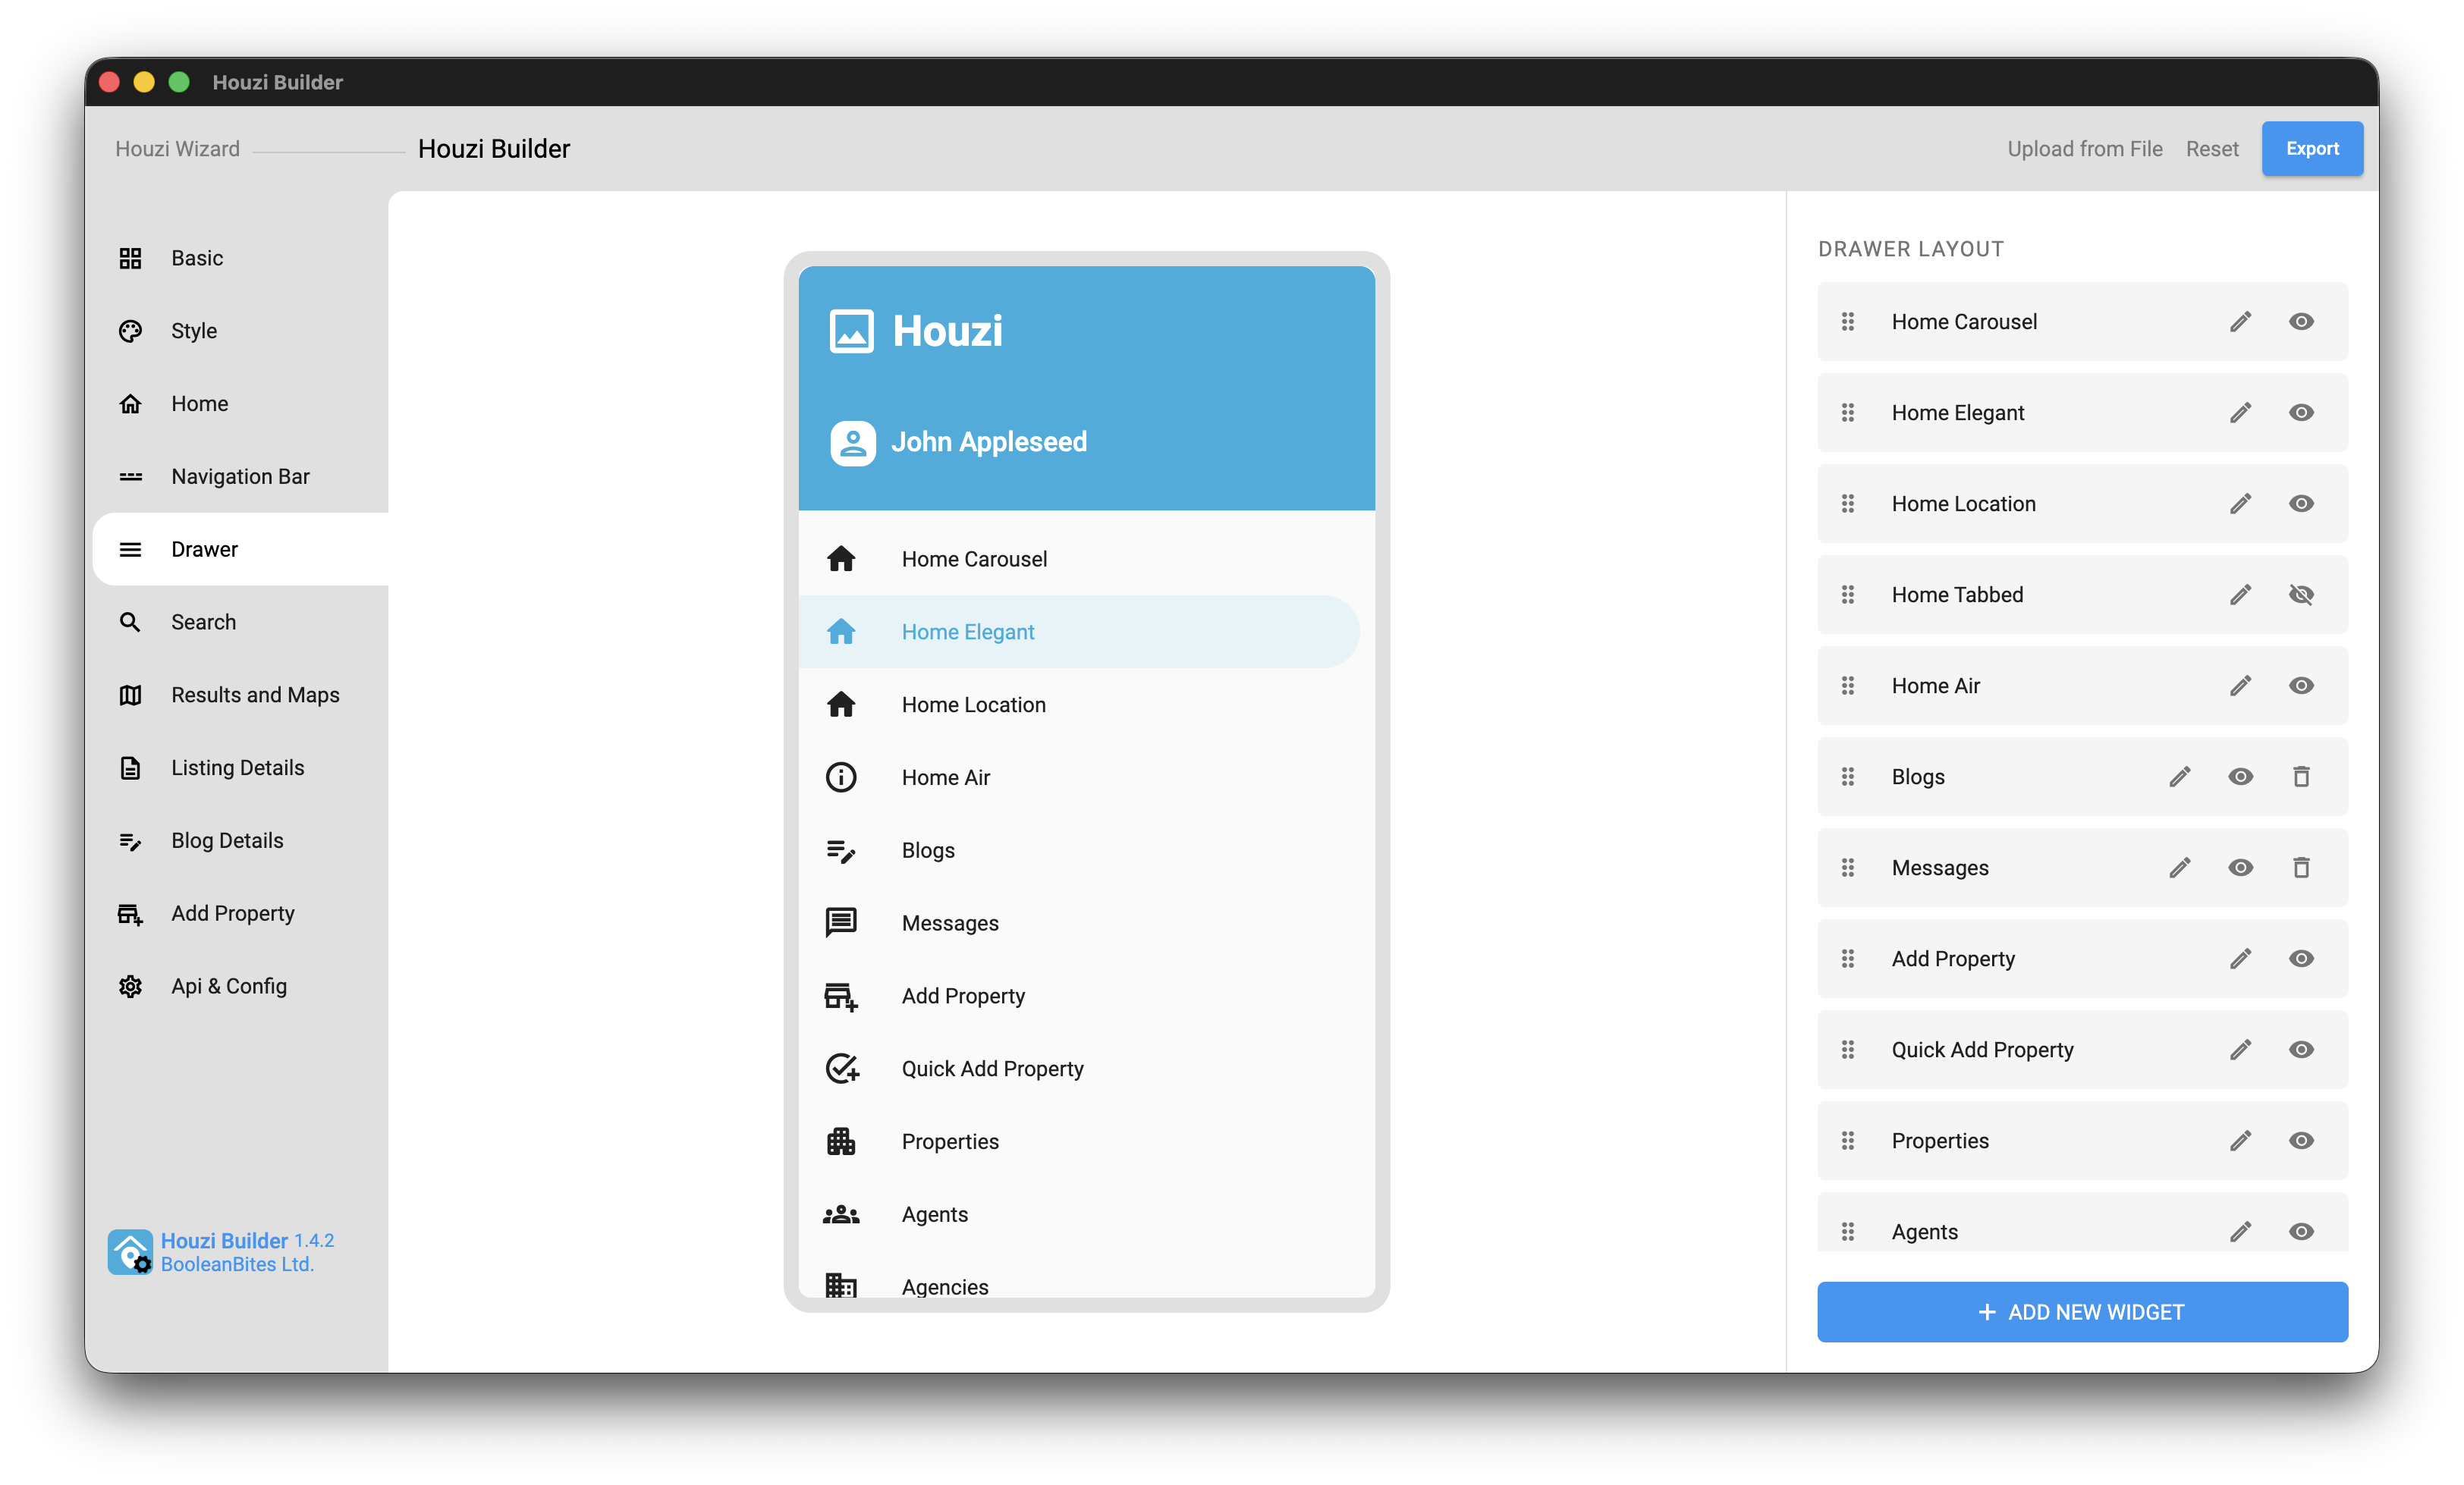This screenshot has height=1485, width=2464.
Task: Click Agents item in phone preview
Action: pyautogui.click(x=1086, y=1214)
